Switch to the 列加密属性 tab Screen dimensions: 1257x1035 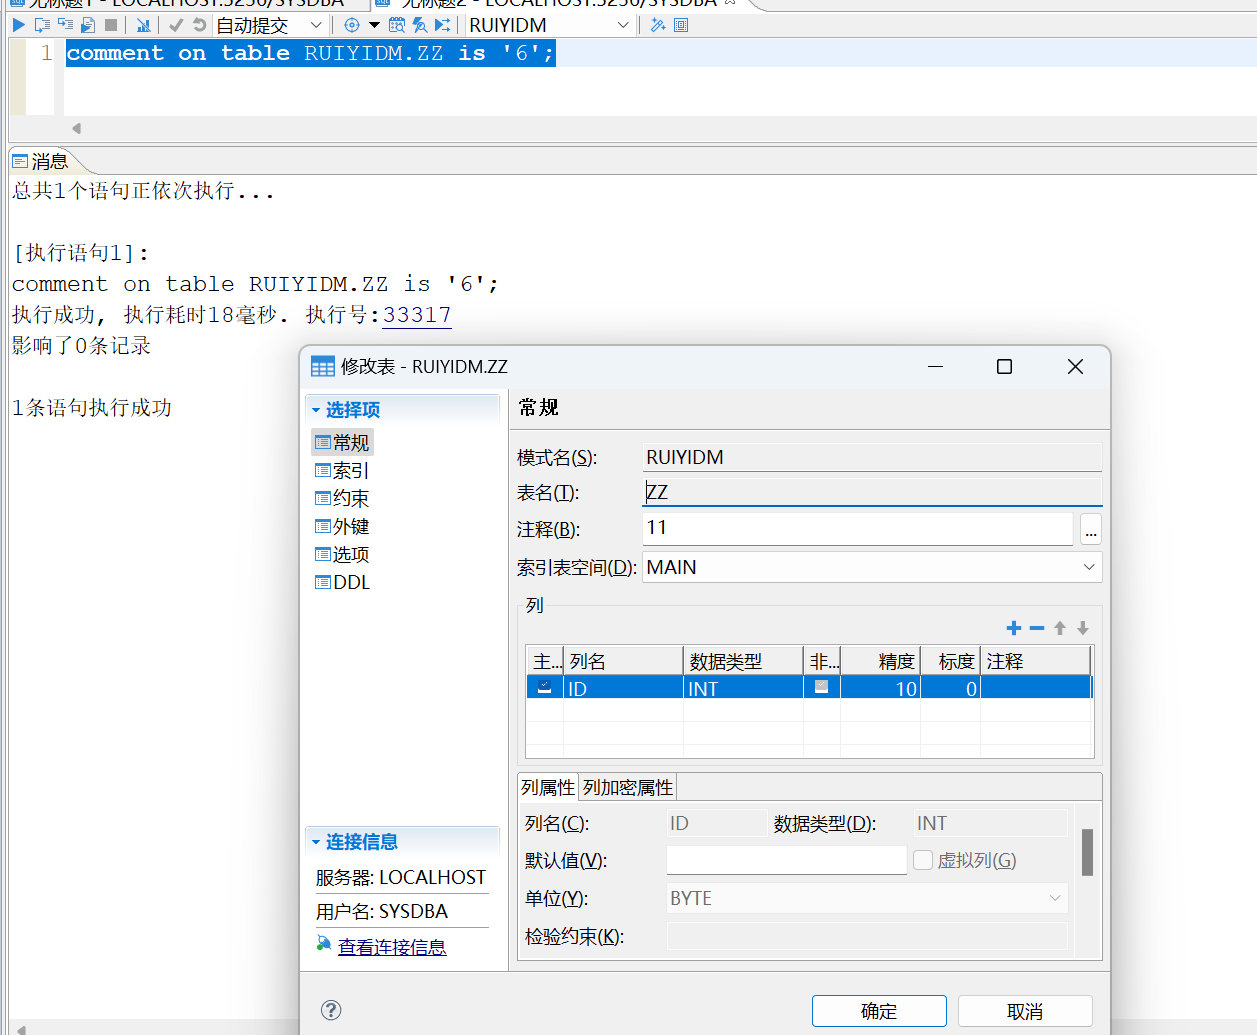[x=628, y=788]
